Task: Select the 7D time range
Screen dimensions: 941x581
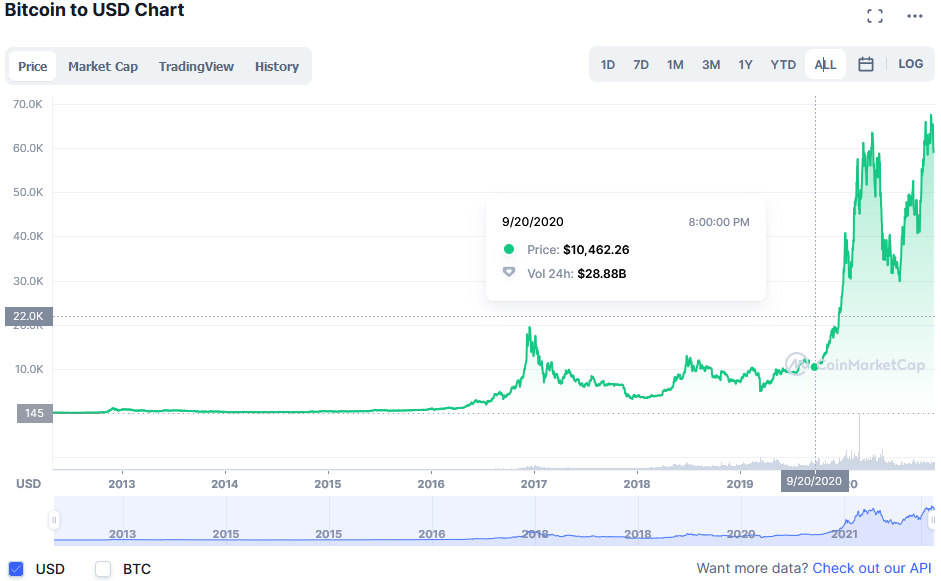Action: pos(641,64)
